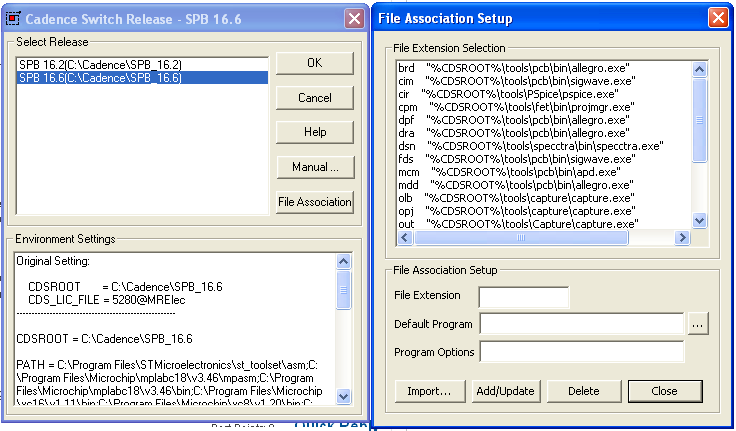Close the File Association Setup dialog via X
The image size is (736, 431).
pyautogui.click(x=717, y=18)
